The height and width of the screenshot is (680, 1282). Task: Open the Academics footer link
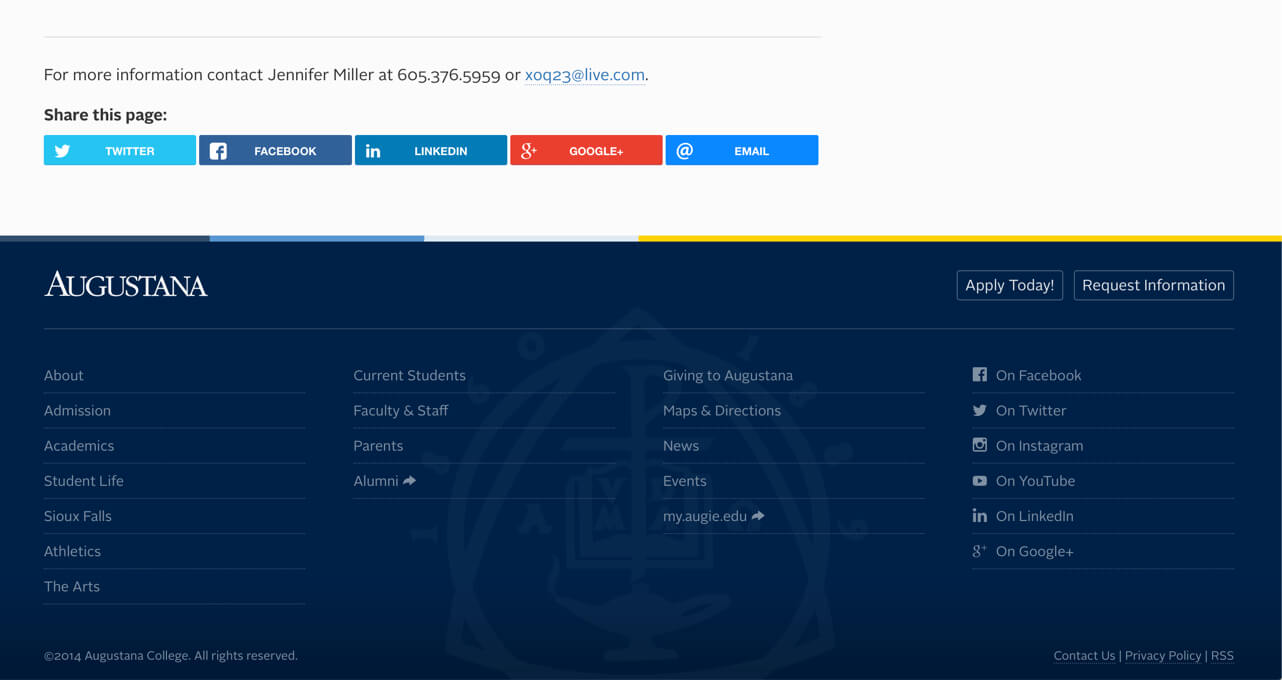coord(79,445)
